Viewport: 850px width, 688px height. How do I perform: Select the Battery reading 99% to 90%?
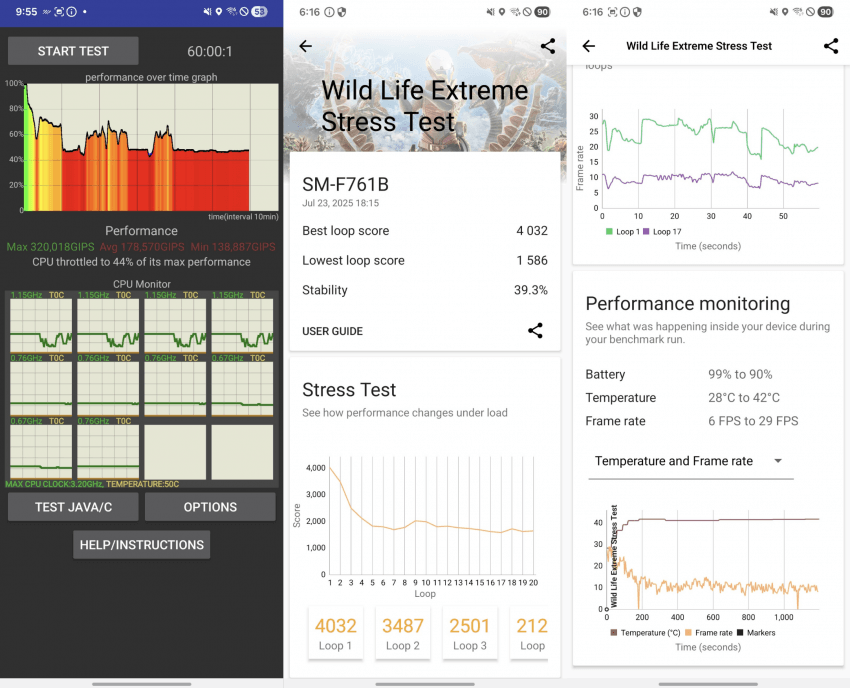point(740,375)
